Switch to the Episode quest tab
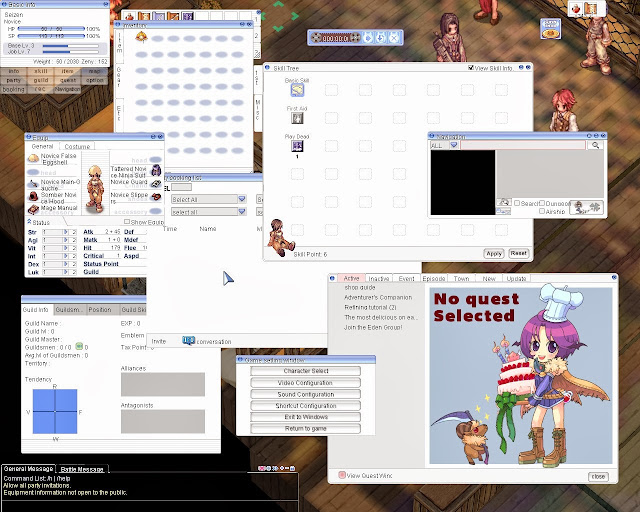Image resolution: width=640 pixels, height=512 pixels. coord(433,278)
